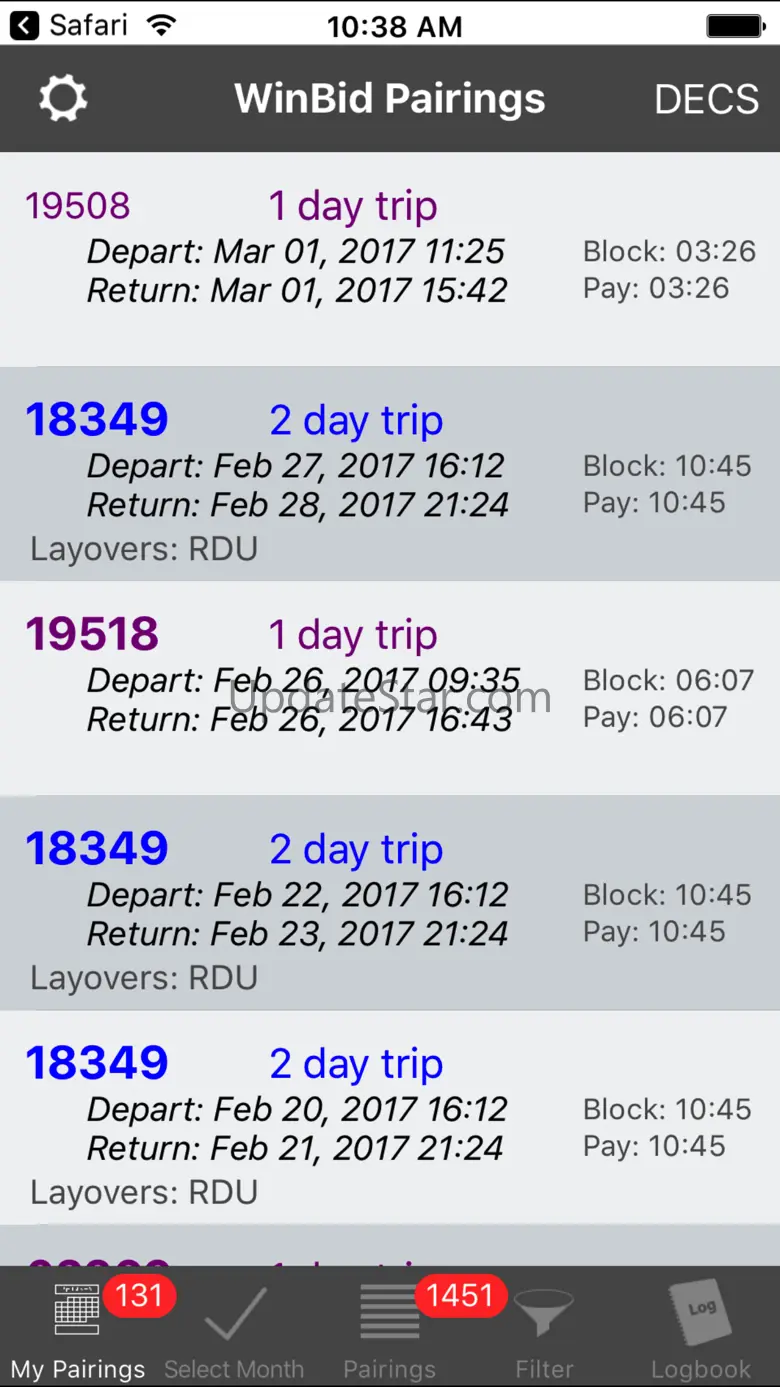Tap the Safari back arrow icon
This screenshot has height=1387, width=780.
click(x=24, y=26)
